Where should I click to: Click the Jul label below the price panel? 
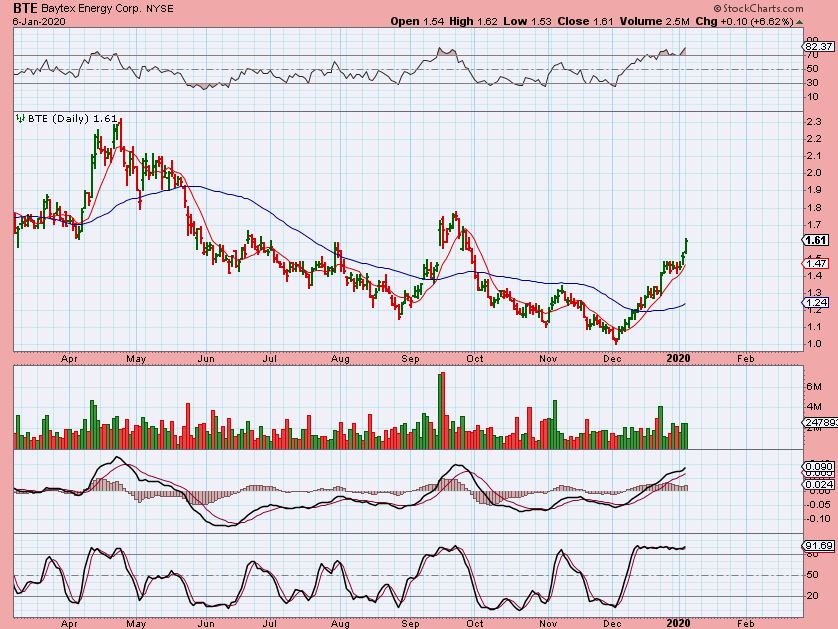coord(270,359)
